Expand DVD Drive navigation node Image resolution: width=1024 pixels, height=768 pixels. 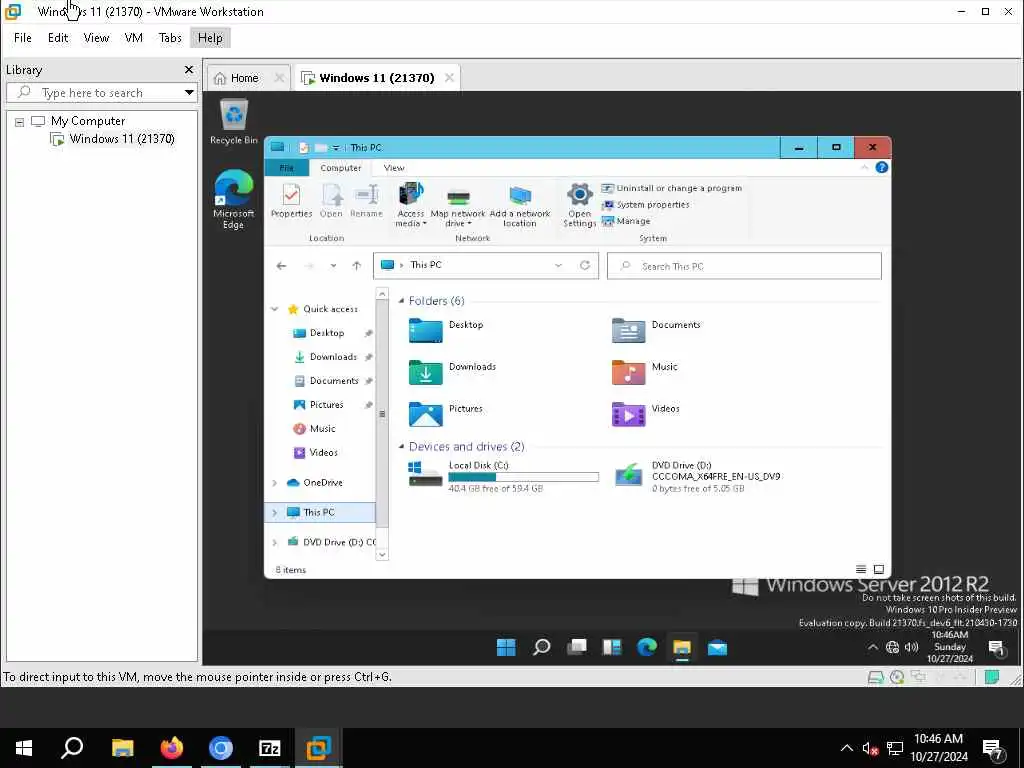(x=275, y=542)
